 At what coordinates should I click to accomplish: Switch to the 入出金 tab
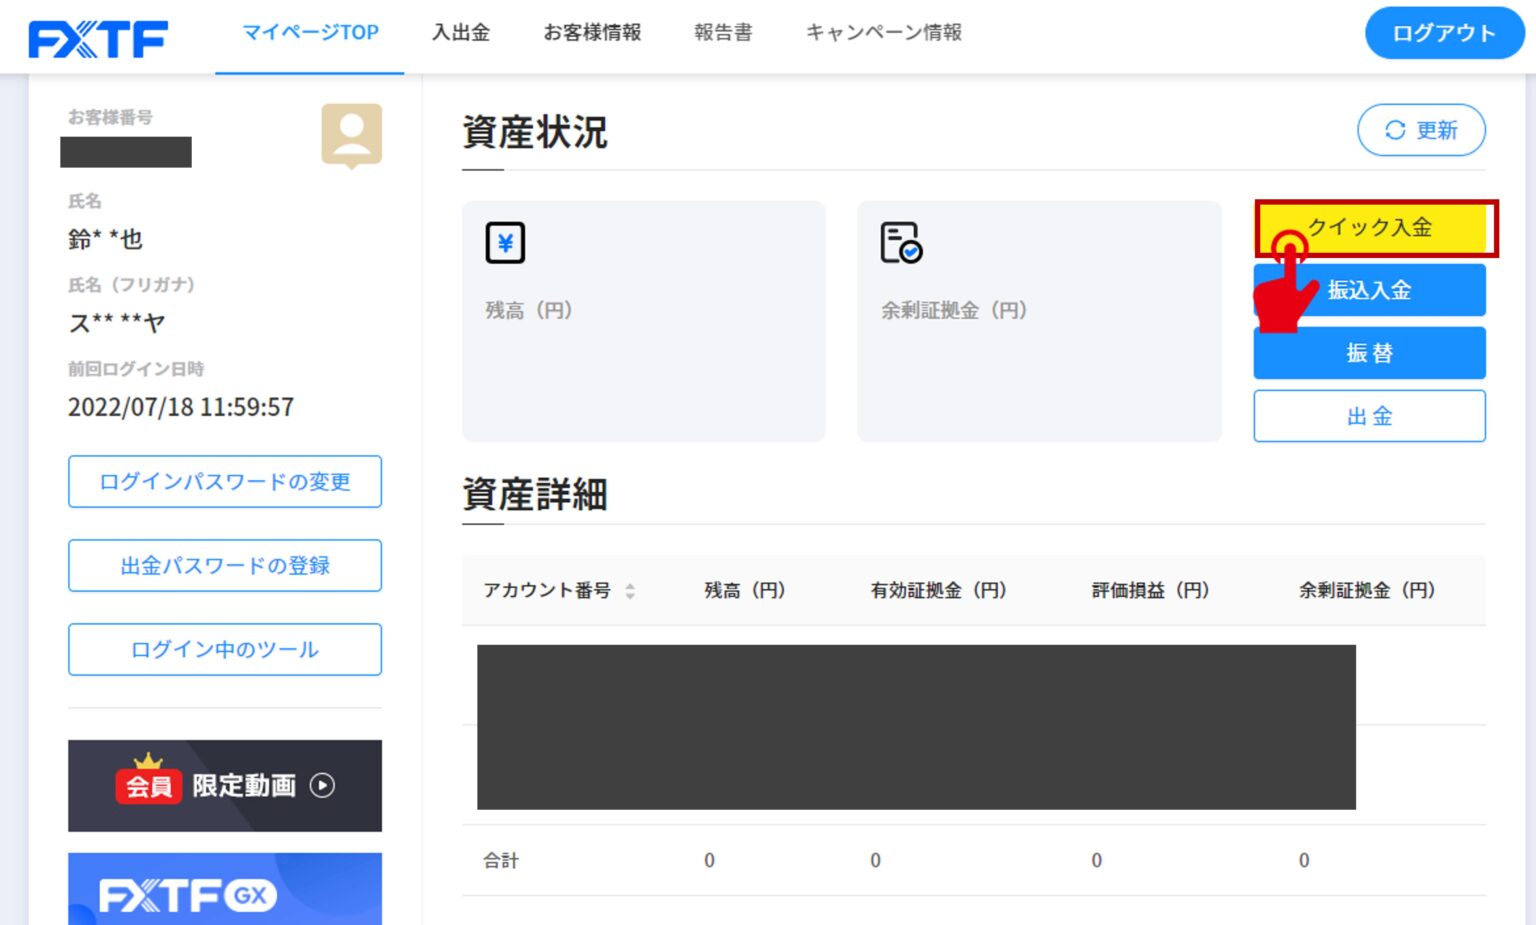point(461,33)
